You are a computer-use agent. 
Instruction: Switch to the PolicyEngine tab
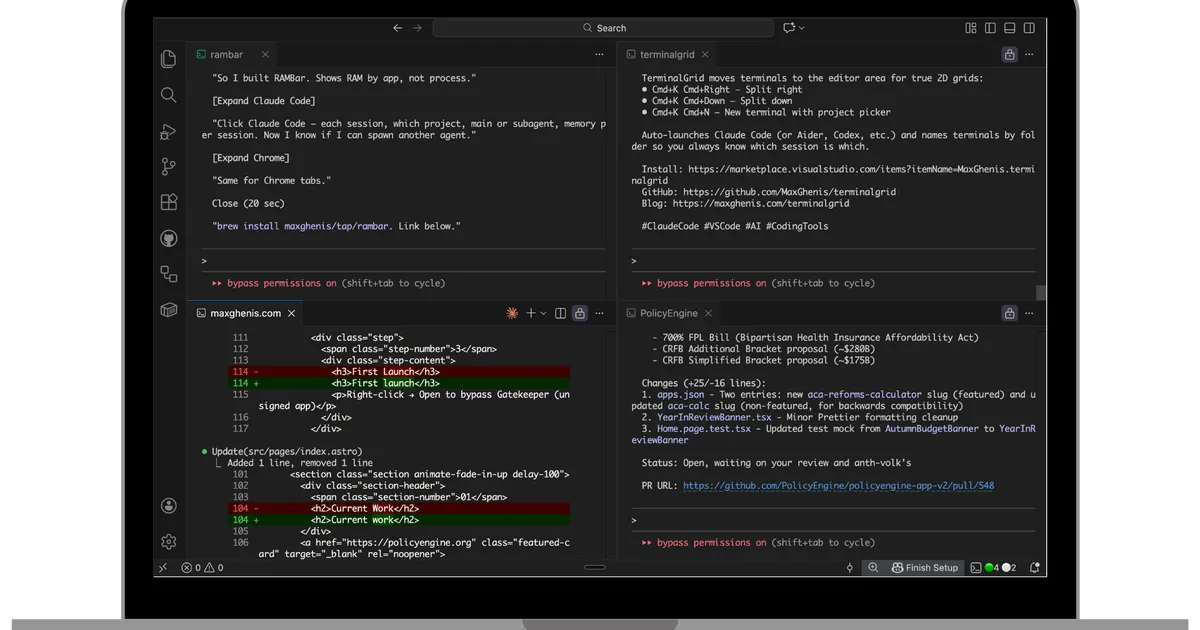tap(668, 313)
